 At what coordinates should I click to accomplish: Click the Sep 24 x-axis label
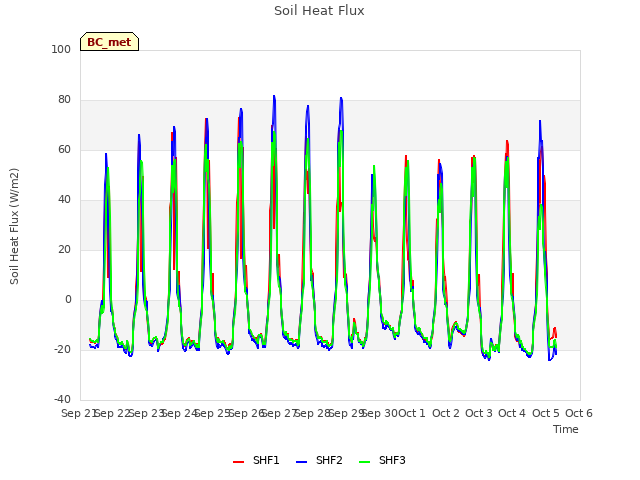click(x=180, y=413)
